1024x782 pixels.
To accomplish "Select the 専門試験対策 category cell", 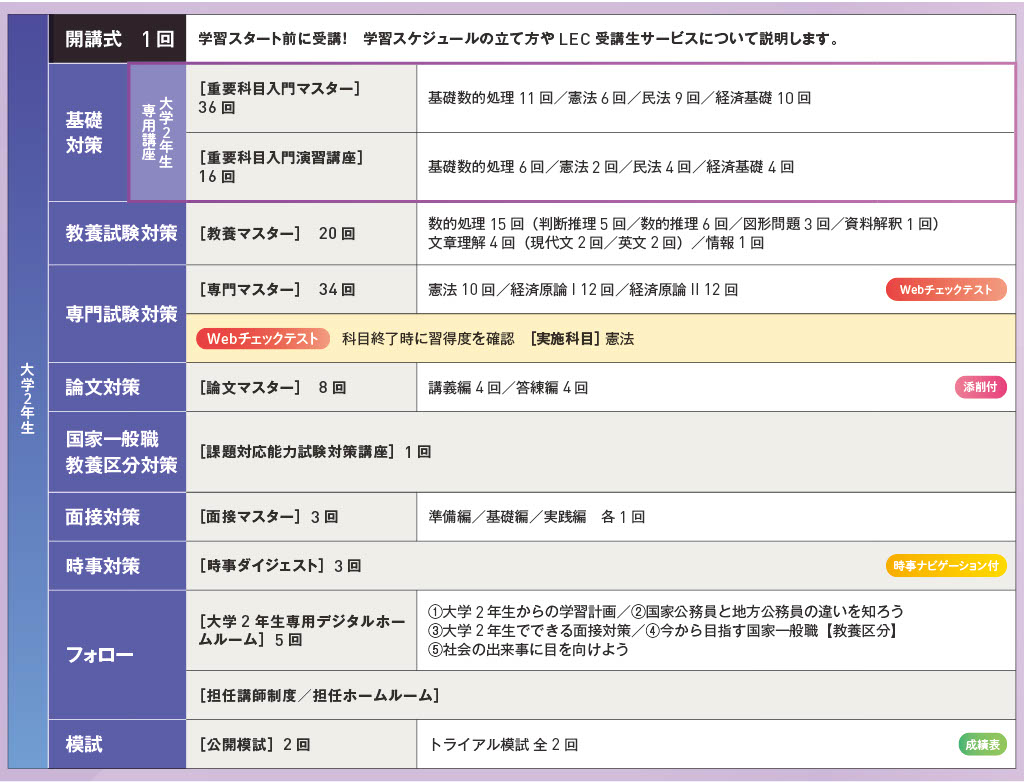I will [118, 314].
